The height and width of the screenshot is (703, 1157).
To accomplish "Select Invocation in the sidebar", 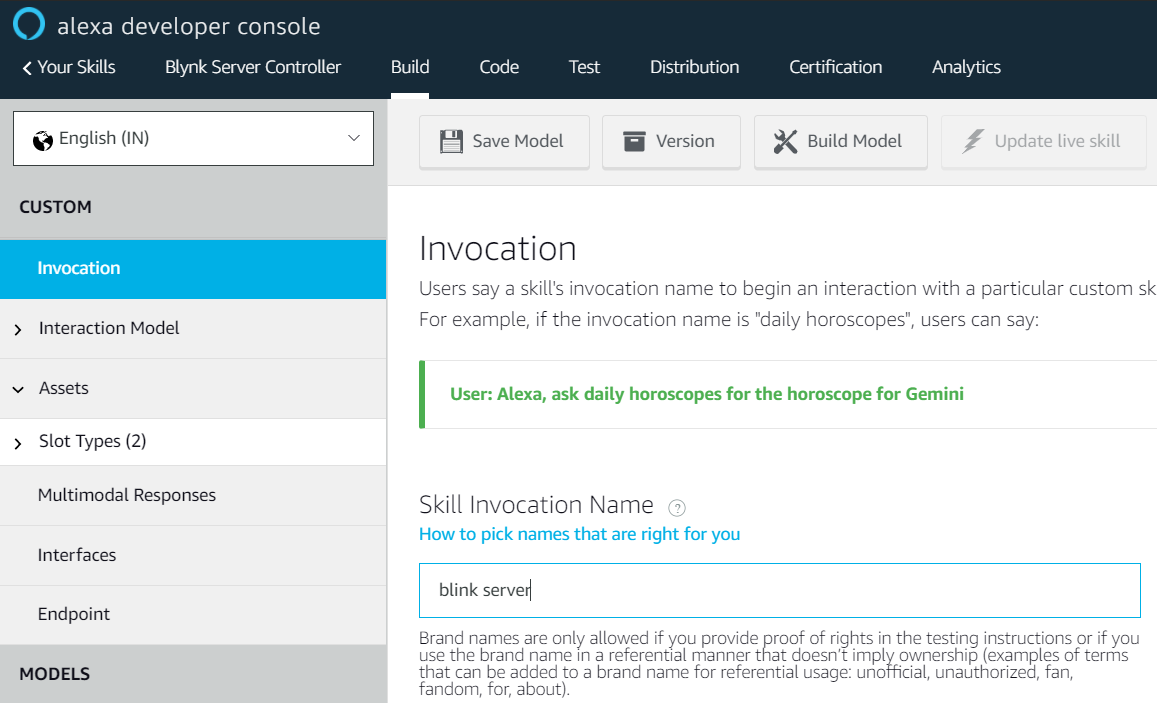I will click(x=193, y=269).
